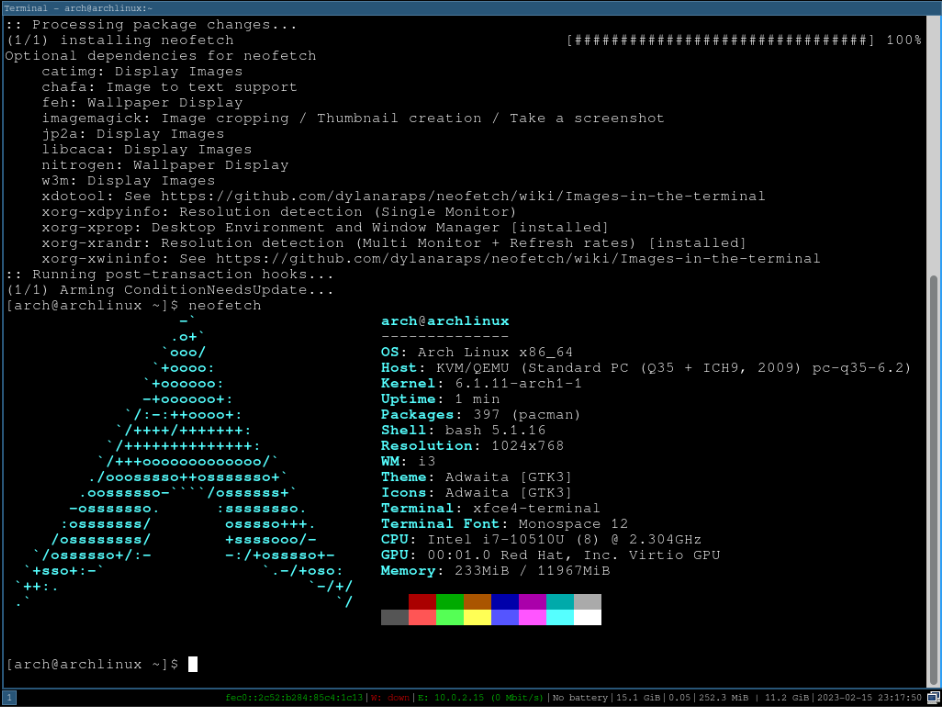
Task: Select the bright green color block
Action: click(450, 617)
